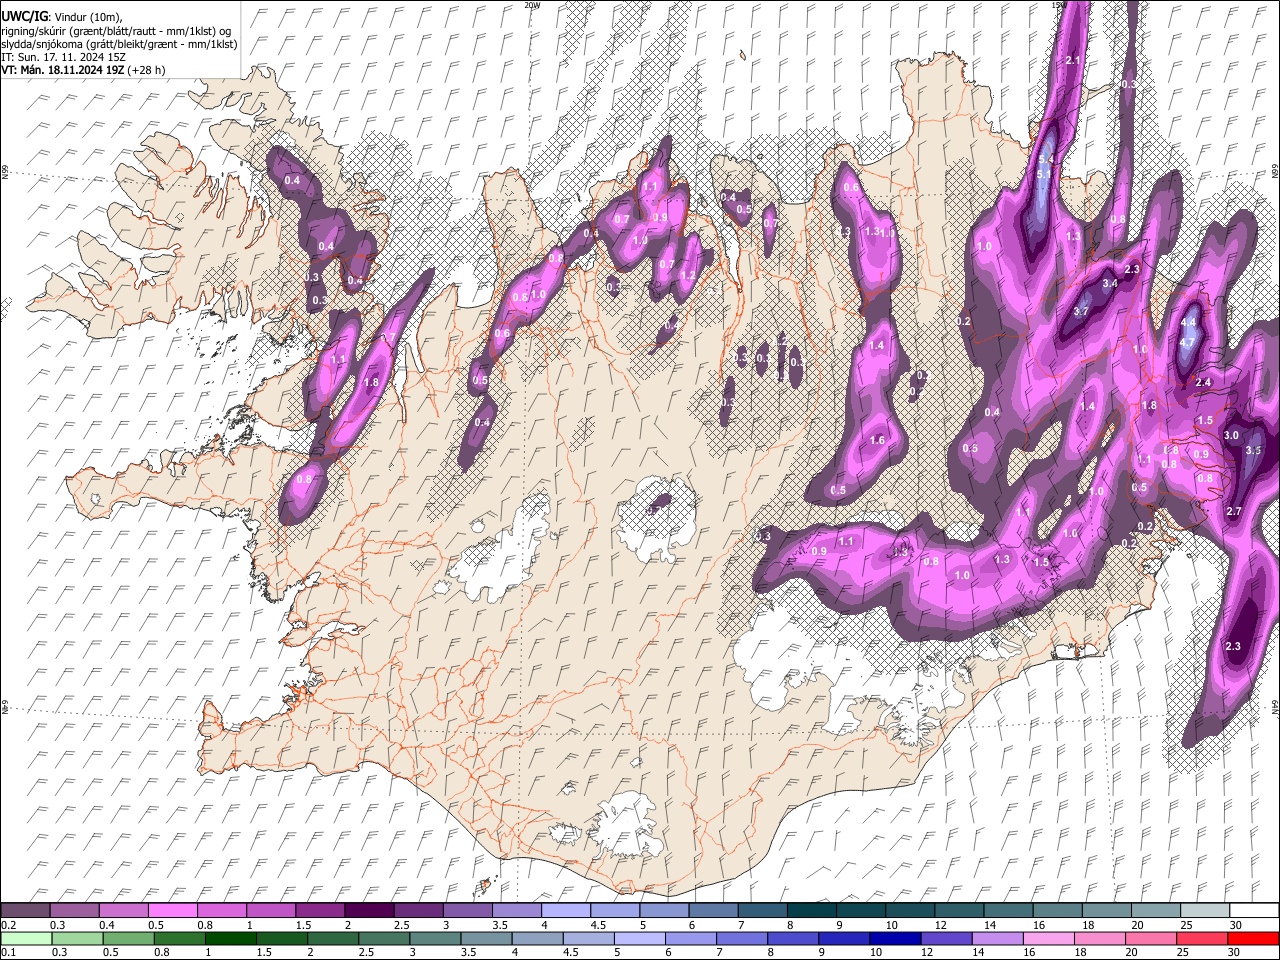Click the 'UWC/IG' title text
The height and width of the screenshot is (960, 1280).
pos(24,17)
